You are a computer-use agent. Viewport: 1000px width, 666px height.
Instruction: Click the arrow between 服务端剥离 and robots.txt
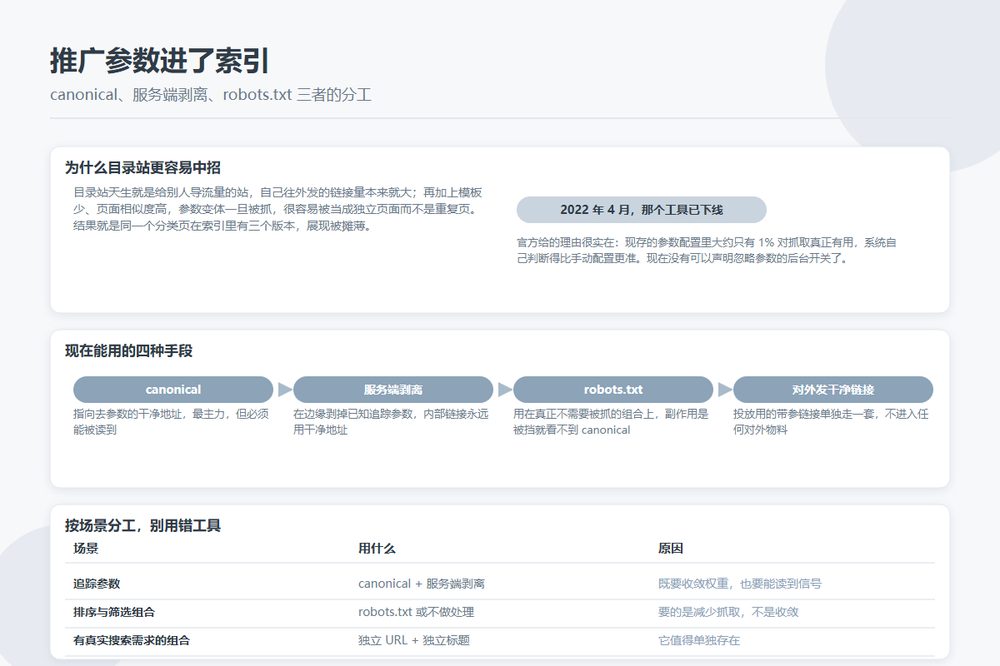point(504,389)
